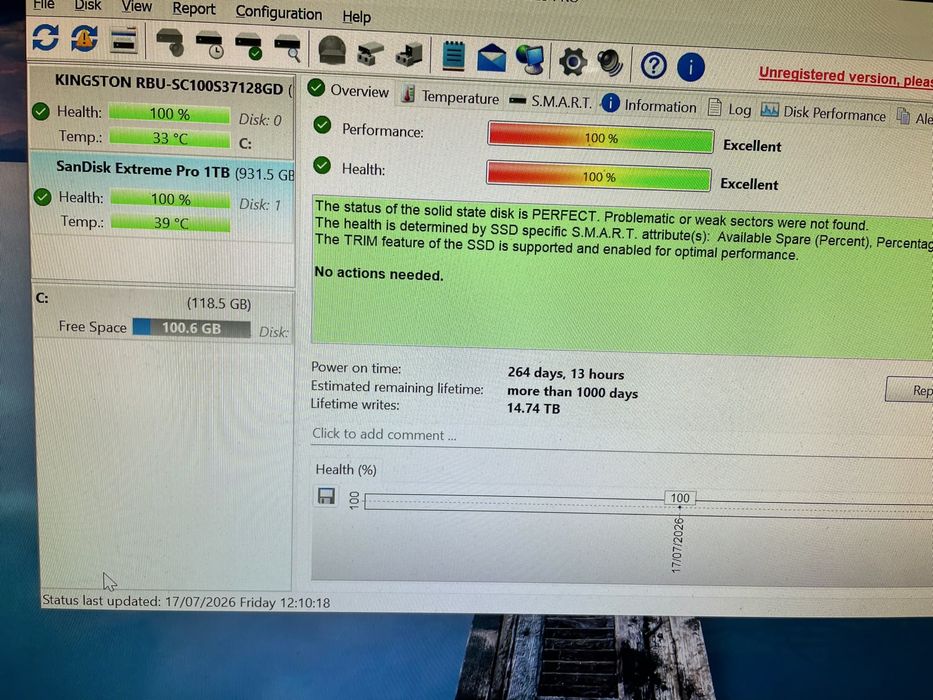Click 'more than 1000 days' lifetime value
933x700 pixels.
tap(572, 392)
